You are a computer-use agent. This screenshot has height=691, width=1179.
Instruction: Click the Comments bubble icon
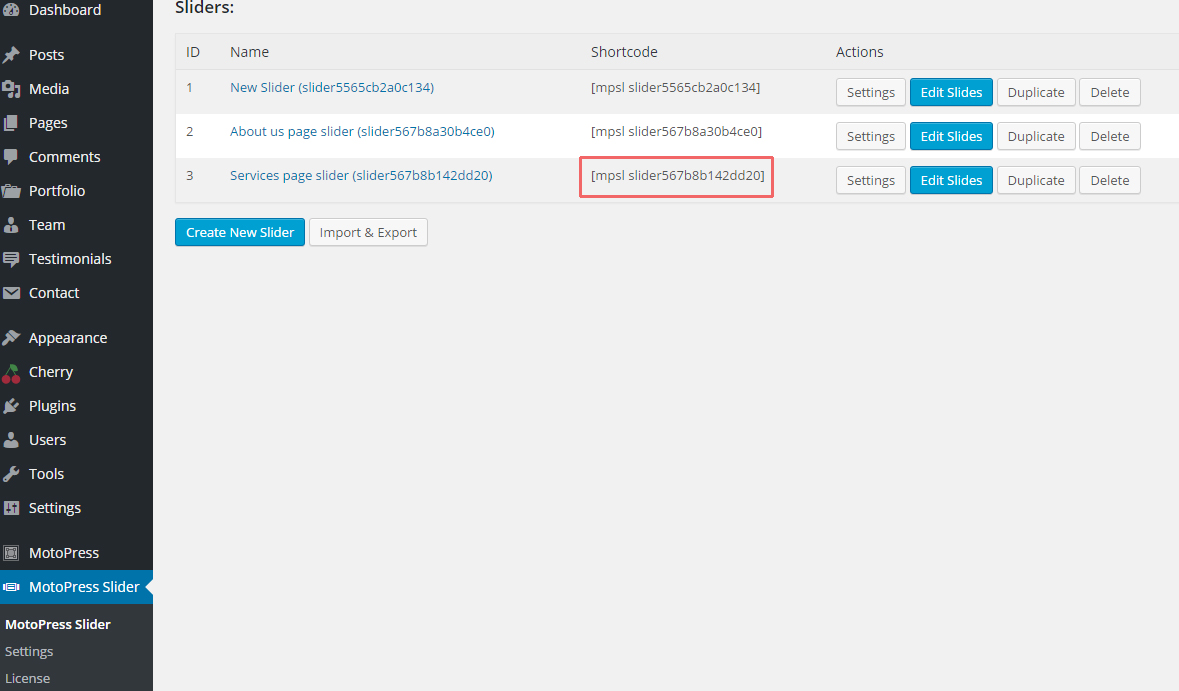point(11,156)
